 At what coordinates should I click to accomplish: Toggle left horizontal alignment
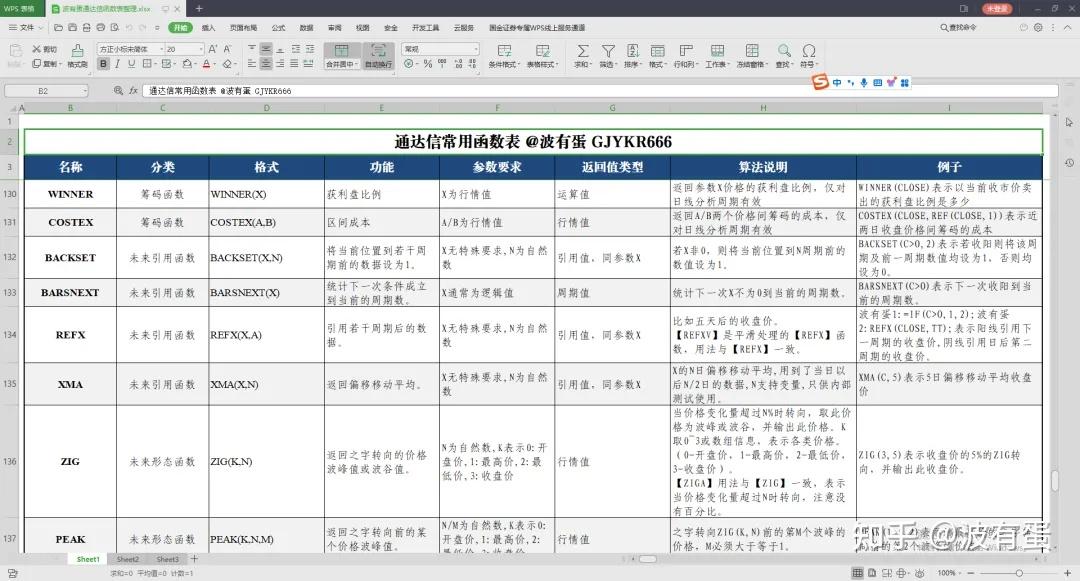251,64
